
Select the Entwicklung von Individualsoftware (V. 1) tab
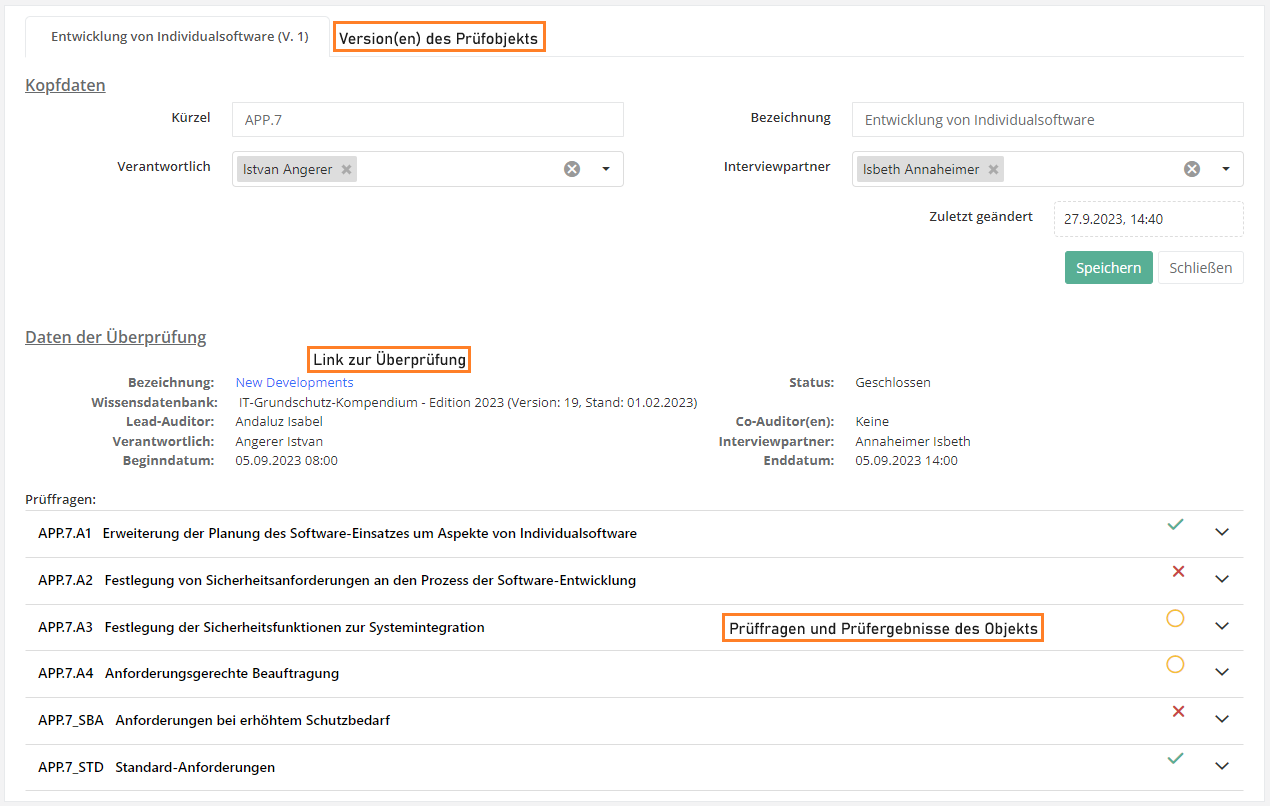180,37
